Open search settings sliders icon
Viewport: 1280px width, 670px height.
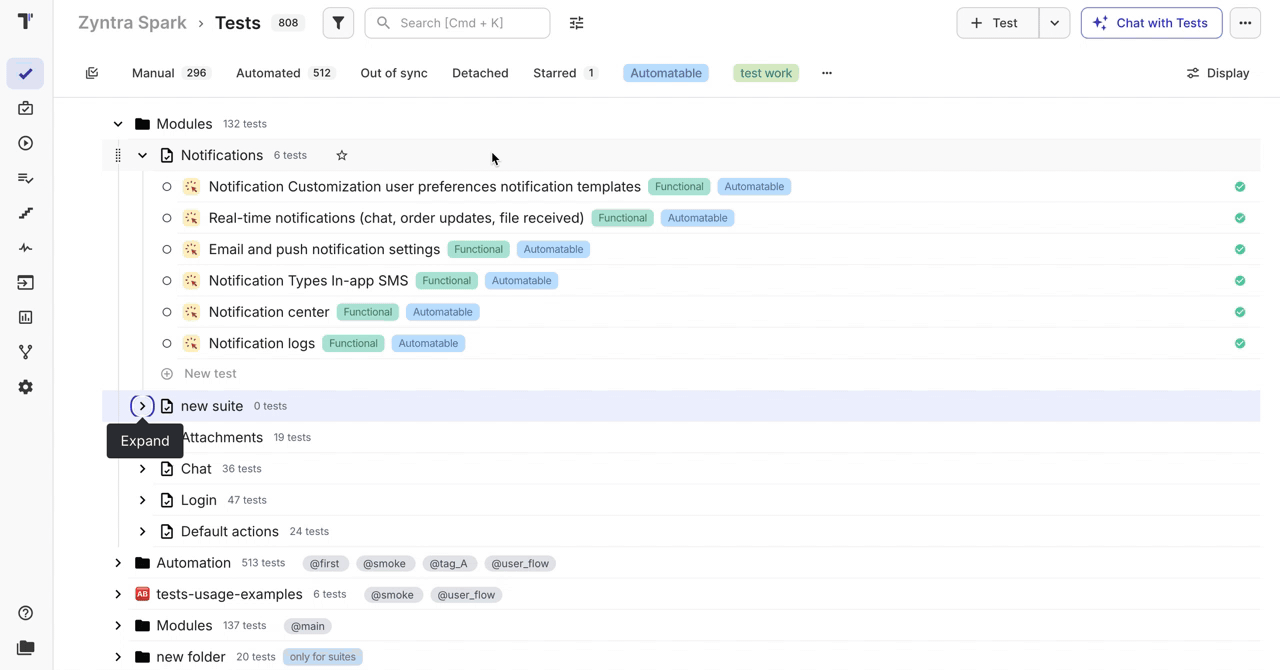click(x=576, y=23)
